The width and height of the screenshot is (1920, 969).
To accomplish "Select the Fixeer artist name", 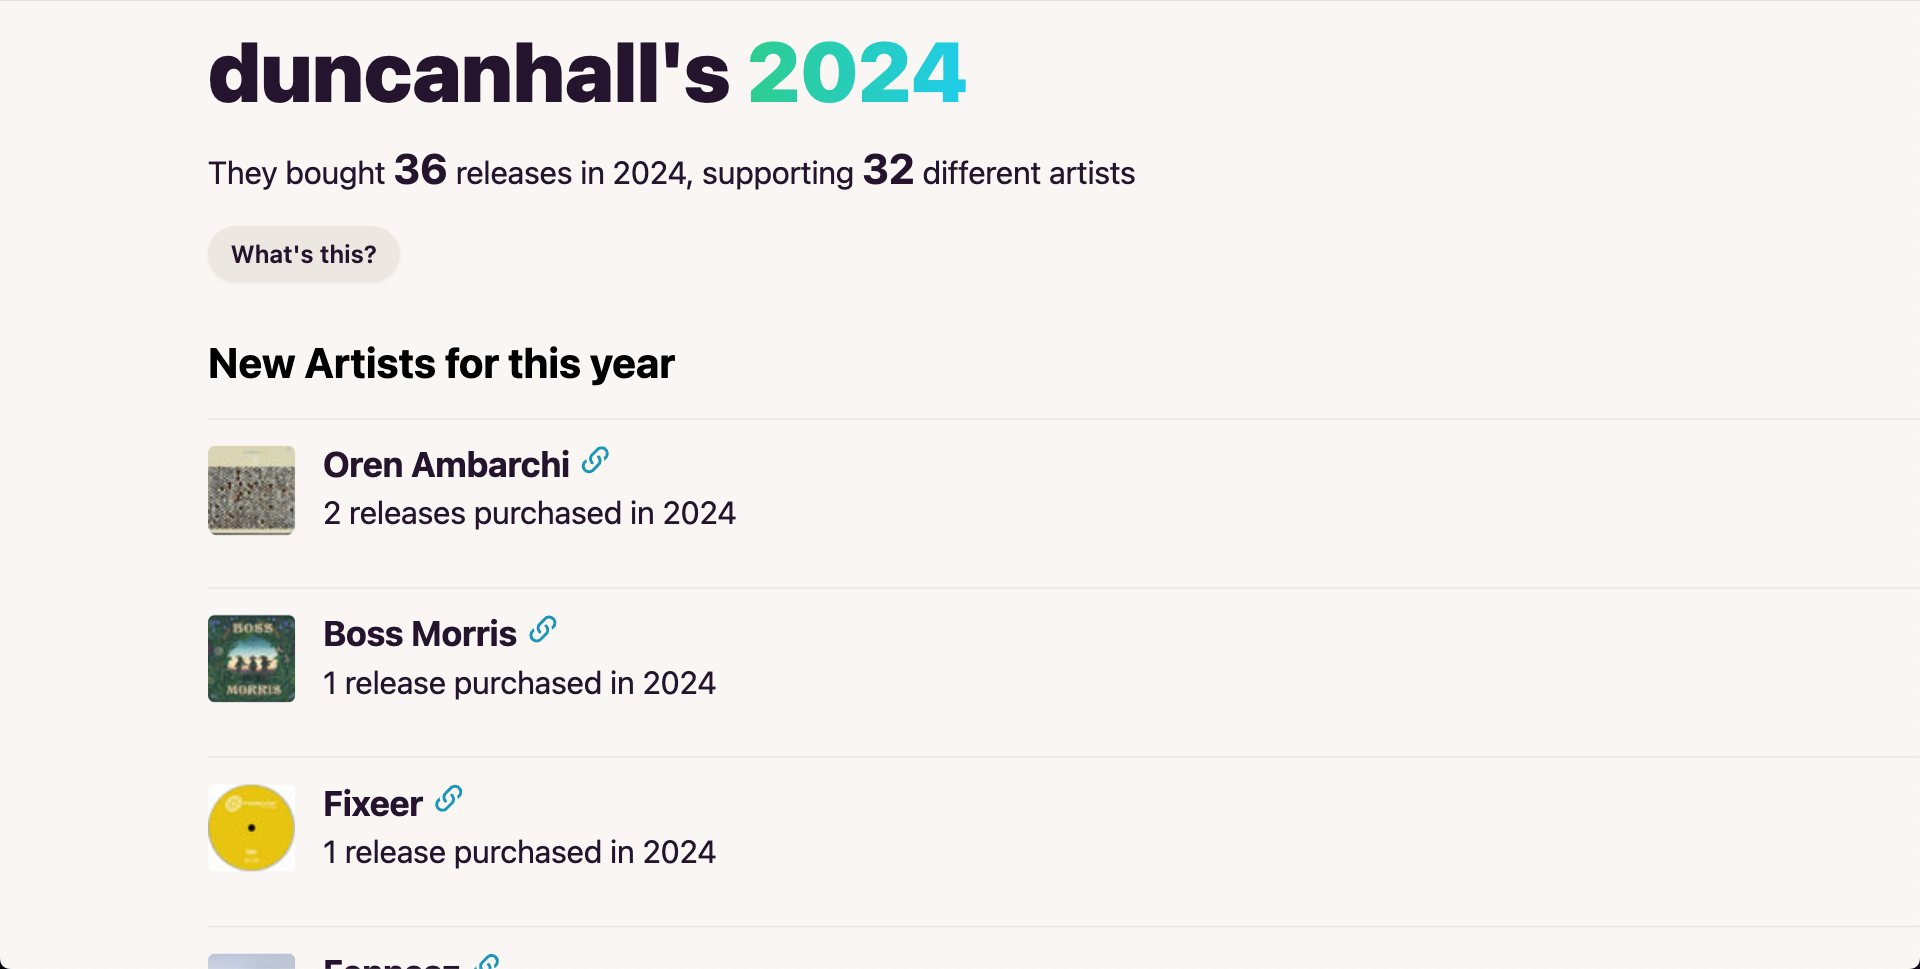I will point(373,804).
